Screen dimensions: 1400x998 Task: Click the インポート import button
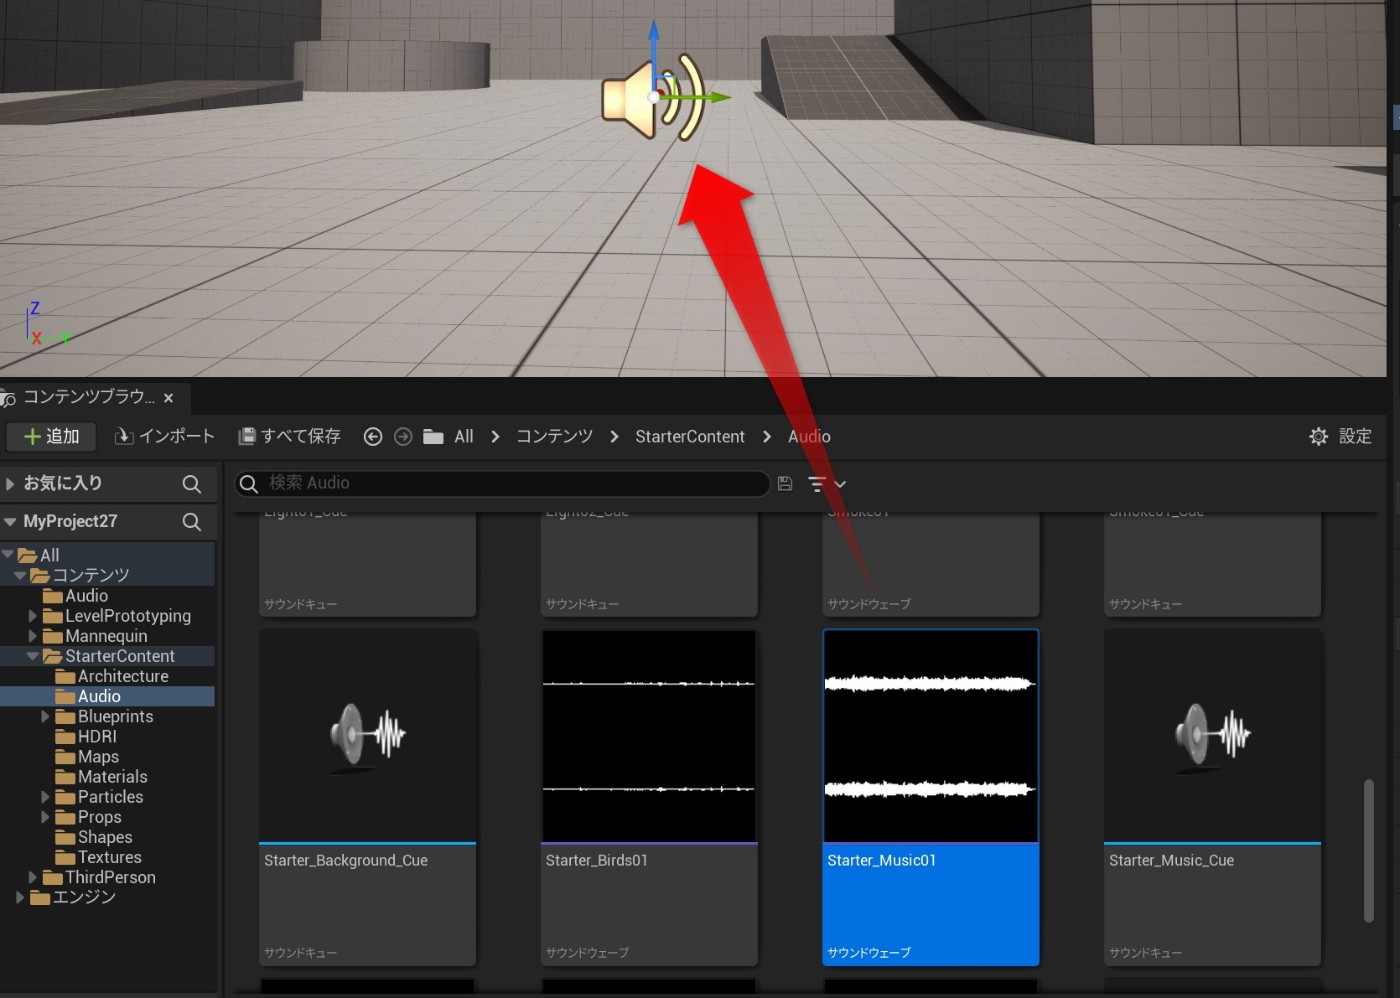pos(165,436)
